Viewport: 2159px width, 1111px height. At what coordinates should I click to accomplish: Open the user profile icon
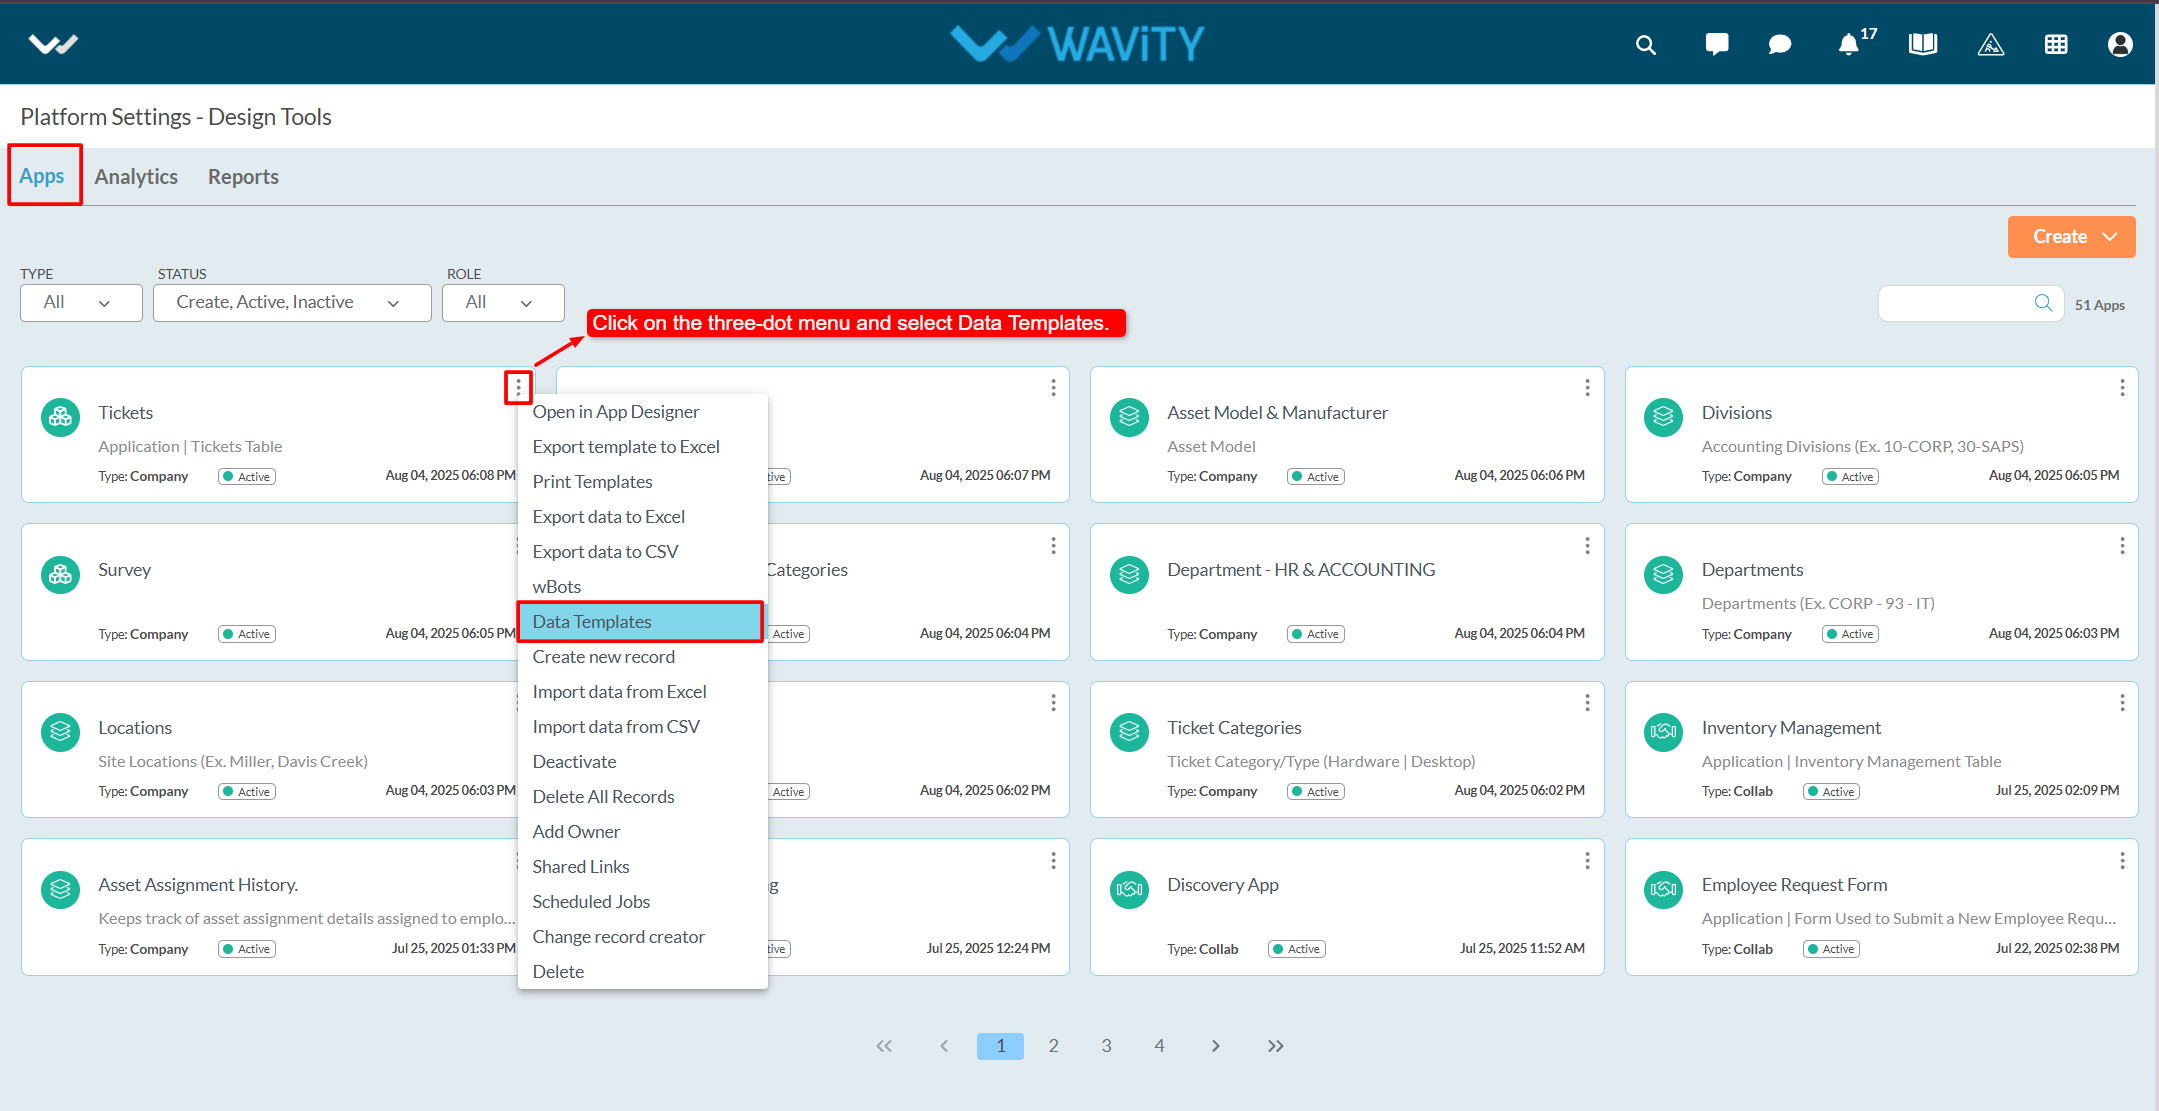click(x=2120, y=45)
